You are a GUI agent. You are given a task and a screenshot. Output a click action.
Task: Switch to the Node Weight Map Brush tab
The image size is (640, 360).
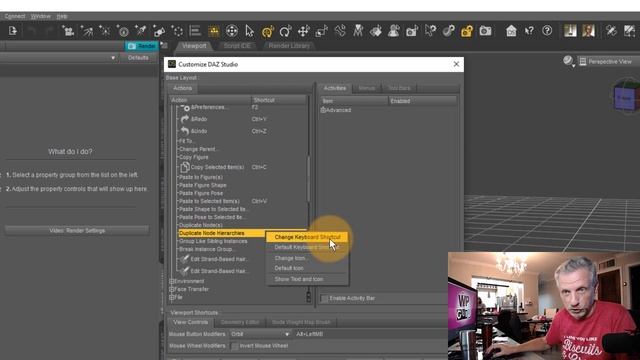coord(301,322)
